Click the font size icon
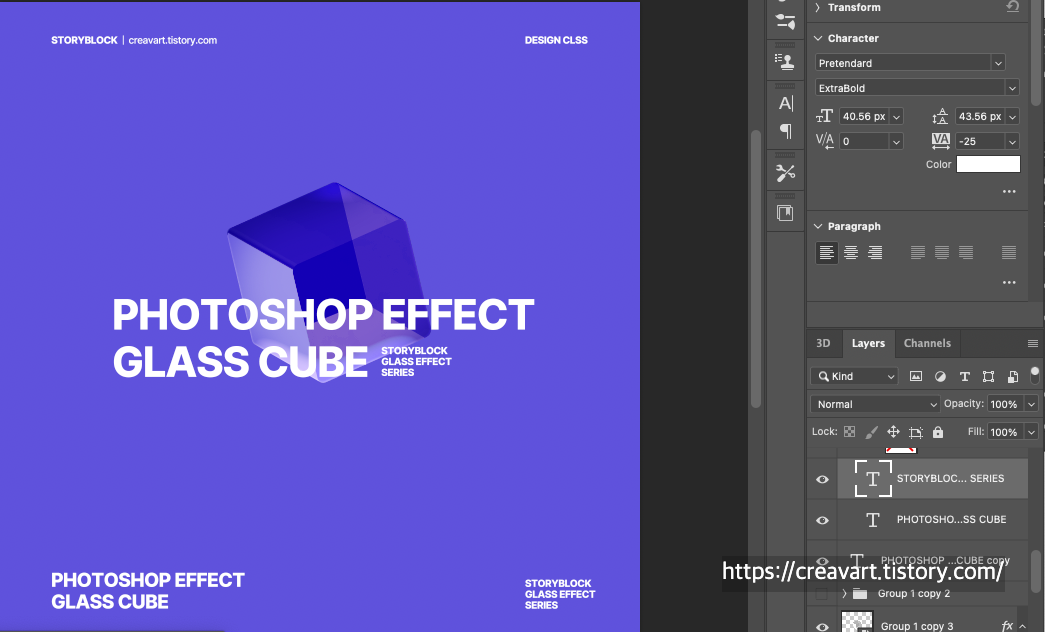 [x=824, y=116]
